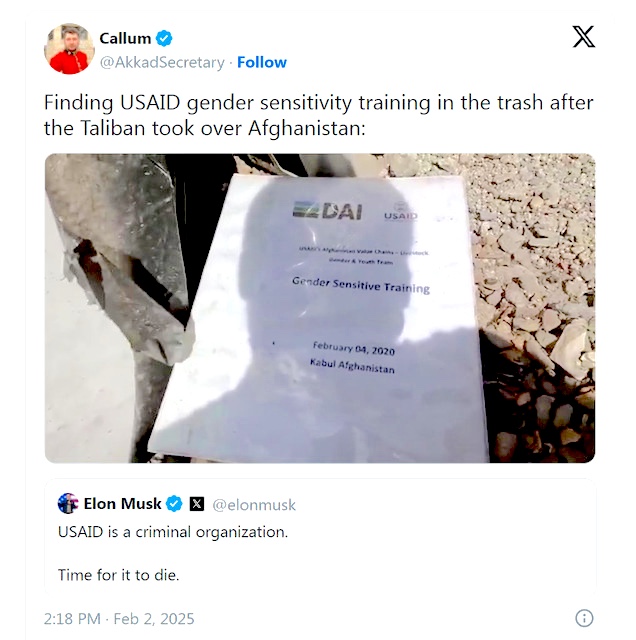The image size is (636, 640).
Task: Open the Elon Musk display name
Action: 122,504
